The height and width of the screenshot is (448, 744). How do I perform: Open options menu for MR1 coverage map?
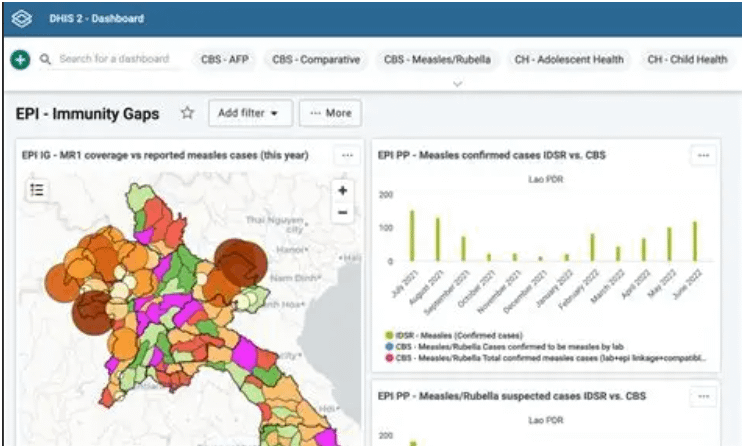[347, 155]
